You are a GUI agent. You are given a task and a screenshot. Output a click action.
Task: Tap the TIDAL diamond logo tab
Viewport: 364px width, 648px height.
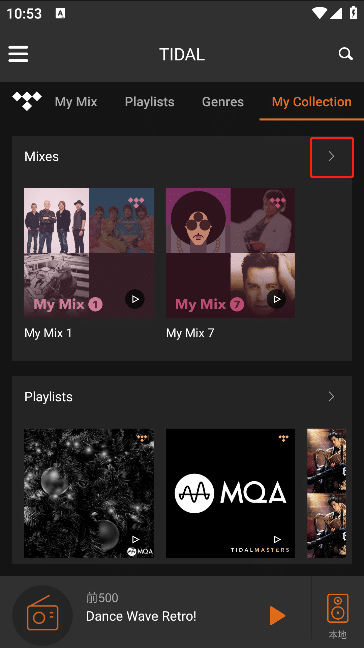[x=27, y=101]
